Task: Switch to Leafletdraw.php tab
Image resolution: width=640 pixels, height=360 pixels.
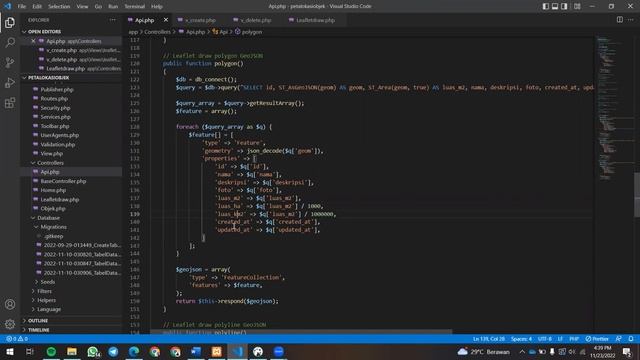Action: click(x=315, y=20)
